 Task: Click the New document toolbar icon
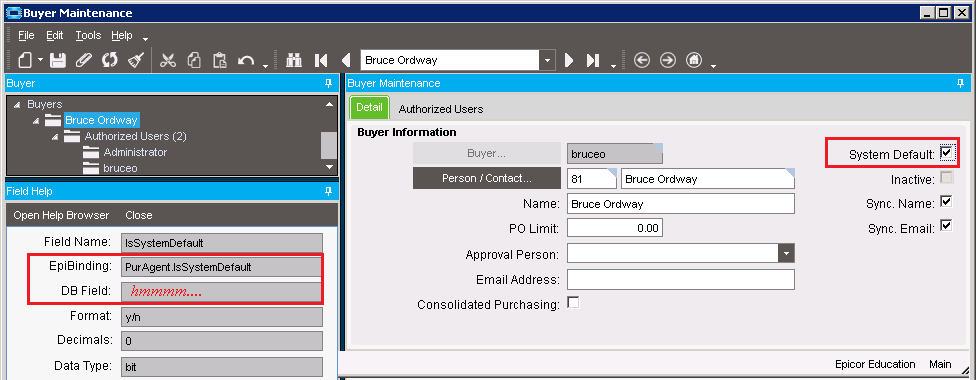25,60
